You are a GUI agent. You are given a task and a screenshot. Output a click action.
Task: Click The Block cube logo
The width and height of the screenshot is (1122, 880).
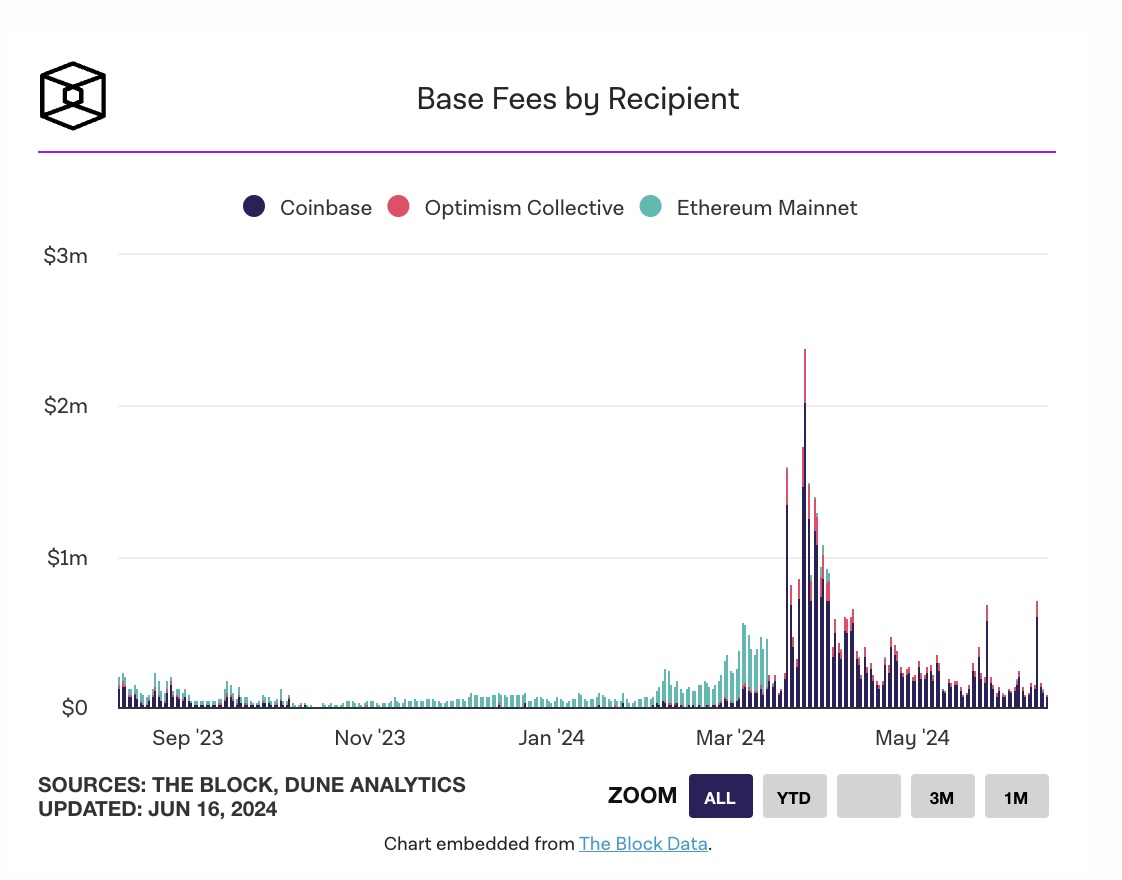click(72, 95)
